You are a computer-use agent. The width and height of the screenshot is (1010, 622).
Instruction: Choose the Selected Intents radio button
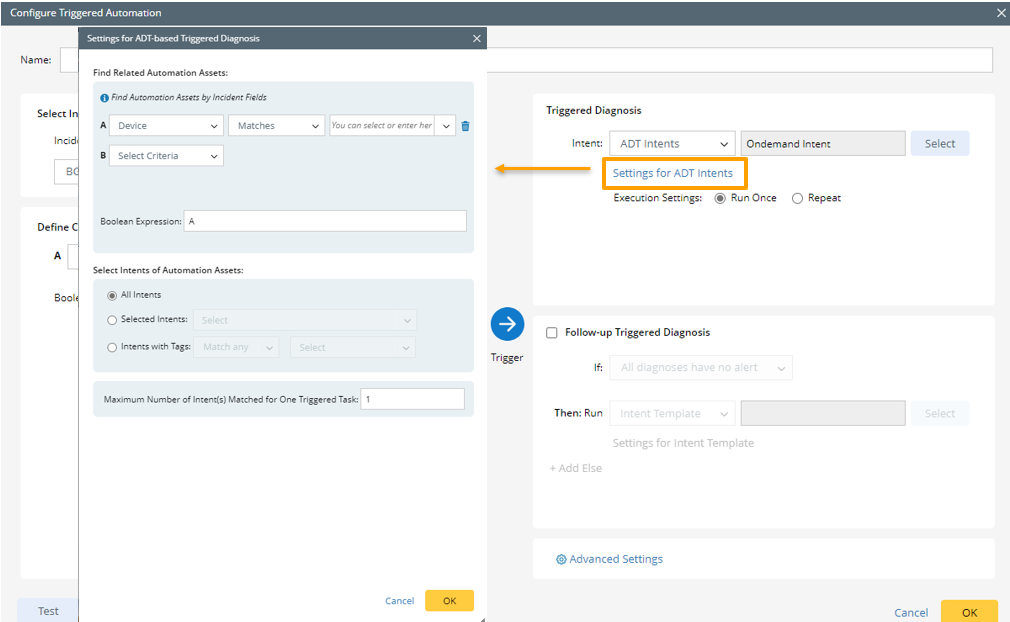pyautogui.click(x=112, y=320)
